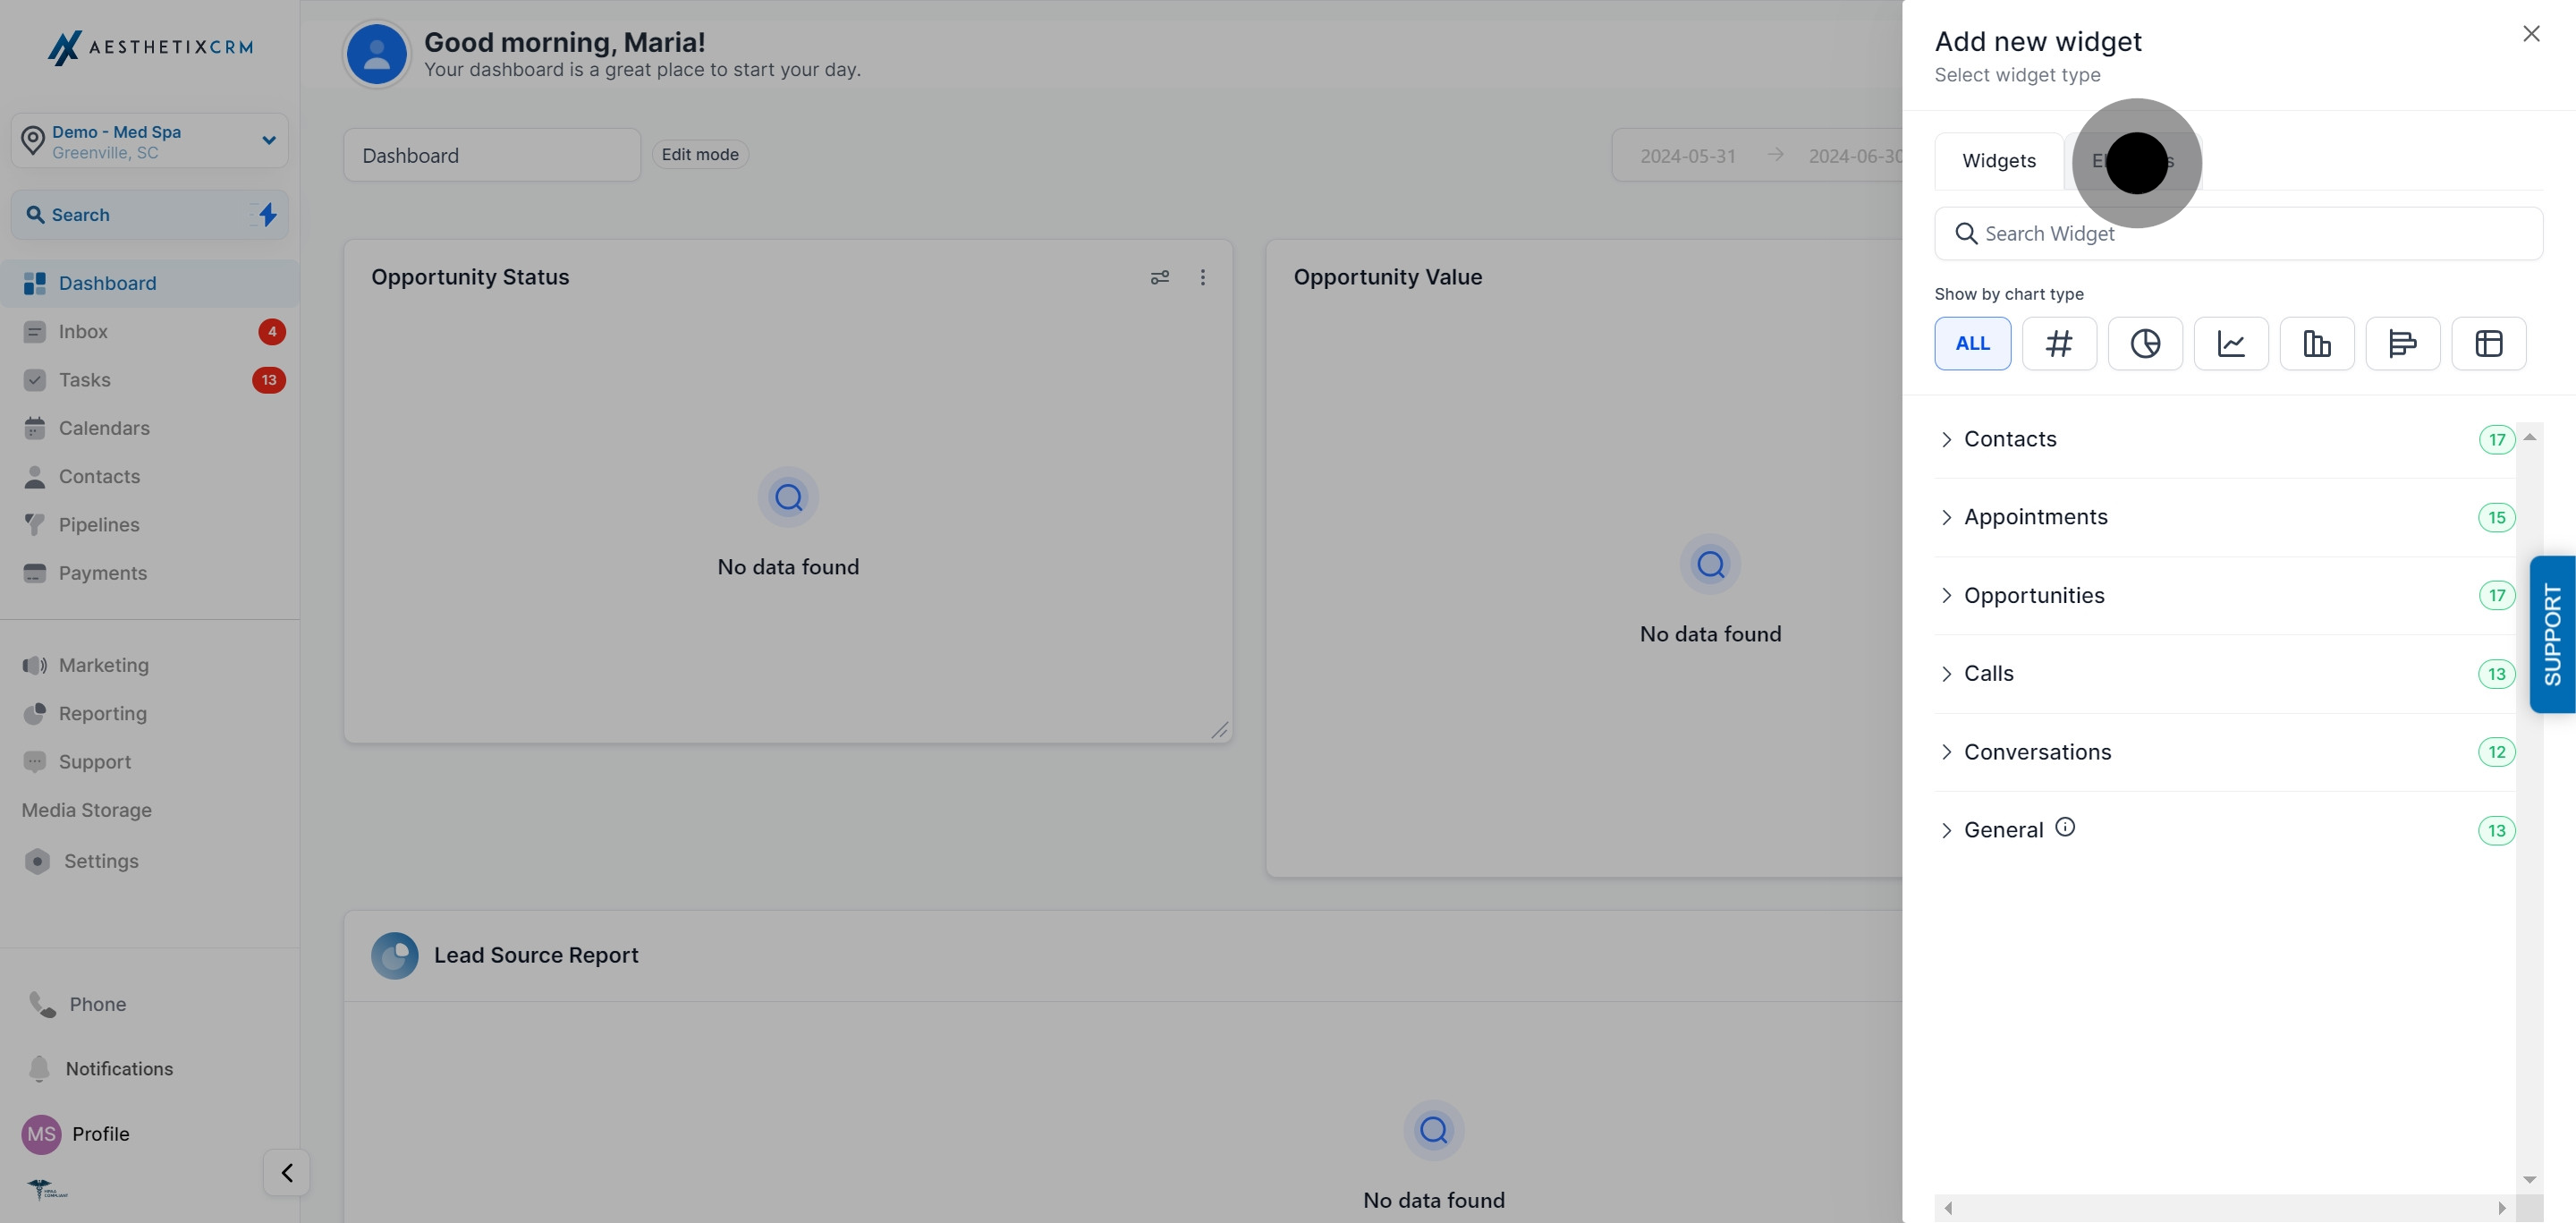Select the ALL chart type filter
Screen dimensions: 2576x1223
point(1973,343)
